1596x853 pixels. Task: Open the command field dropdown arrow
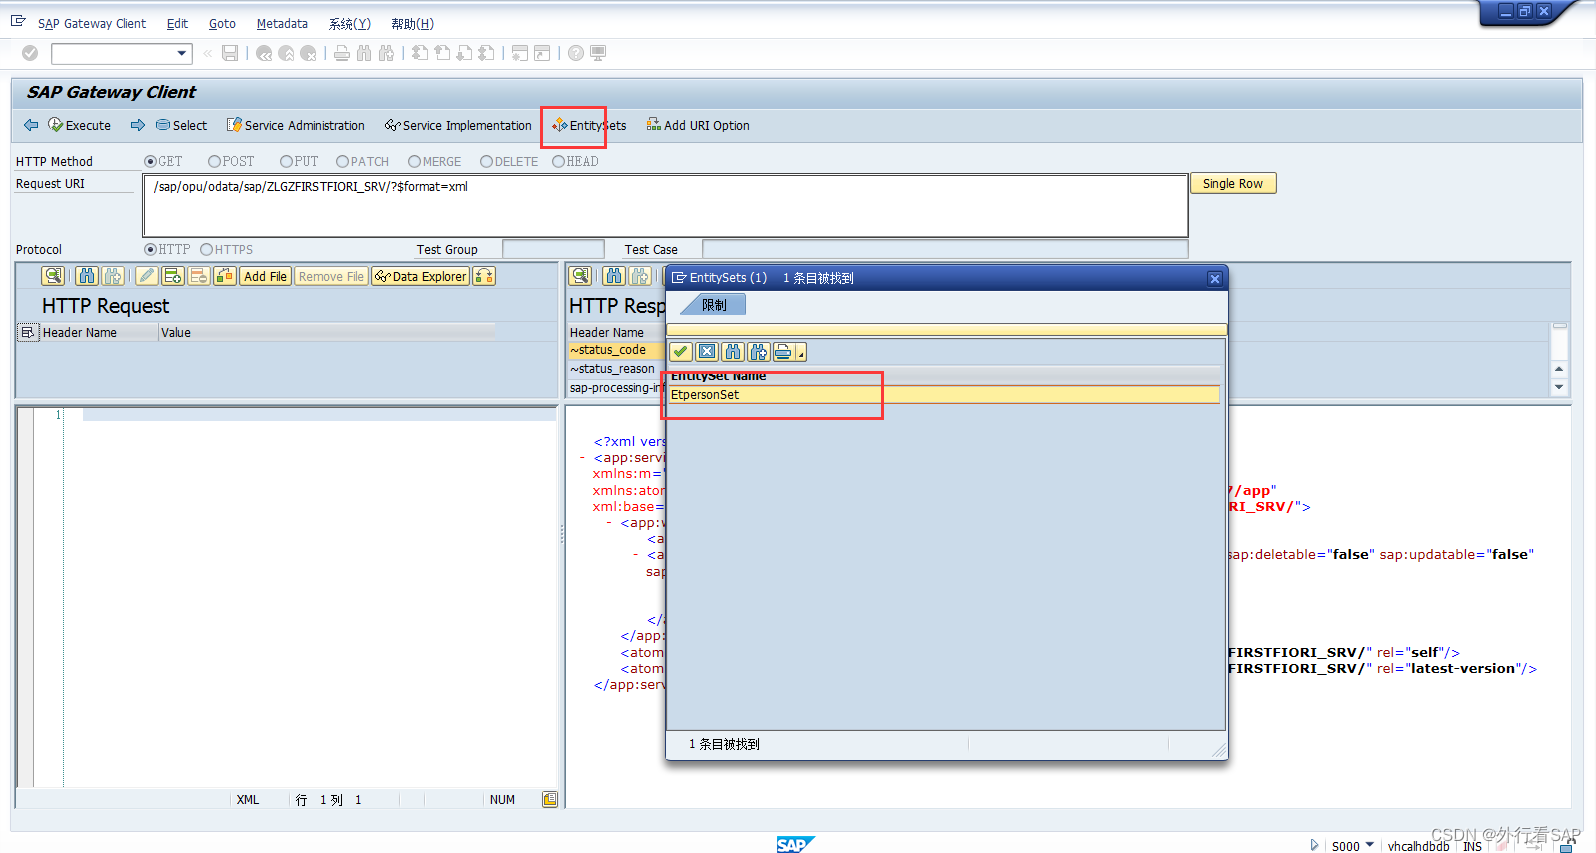[x=182, y=53]
